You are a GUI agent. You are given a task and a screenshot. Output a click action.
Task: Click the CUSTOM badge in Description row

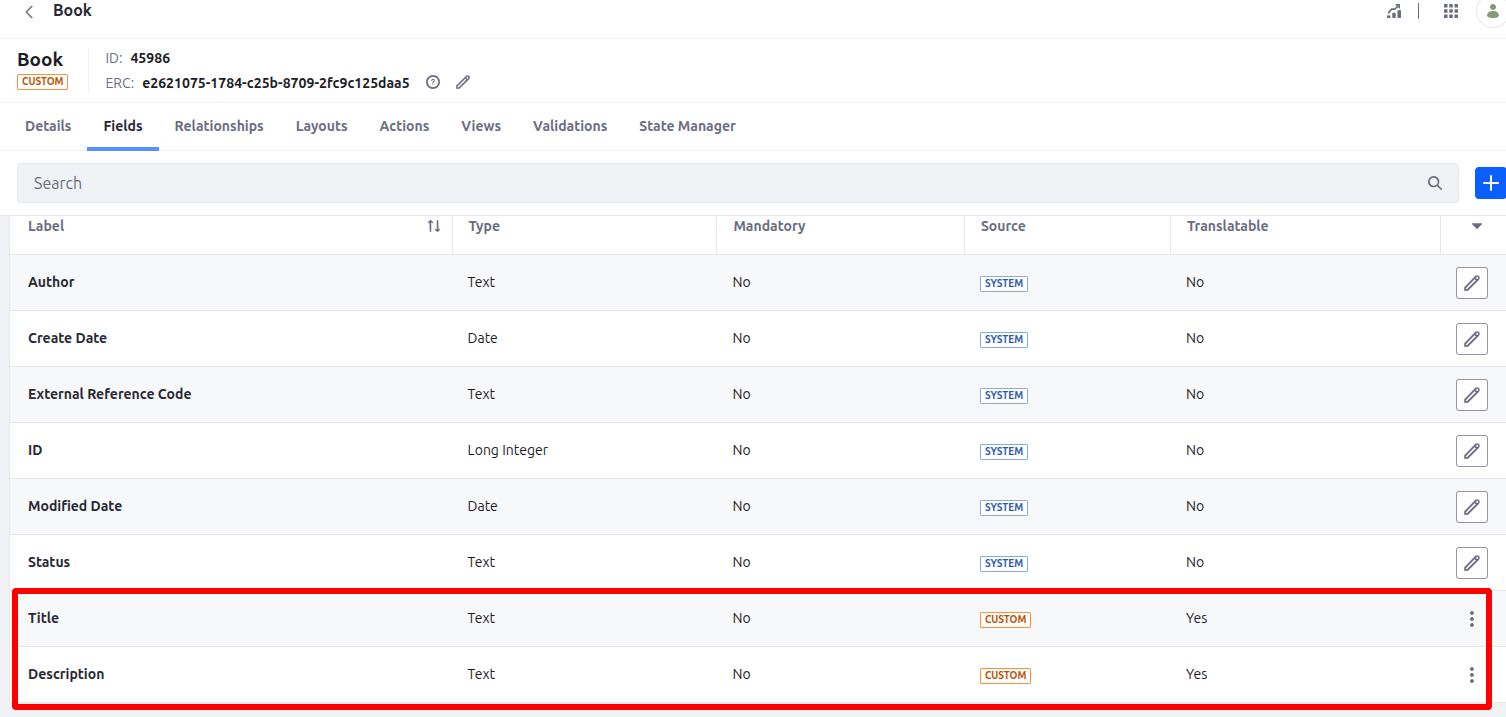pos(1005,675)
